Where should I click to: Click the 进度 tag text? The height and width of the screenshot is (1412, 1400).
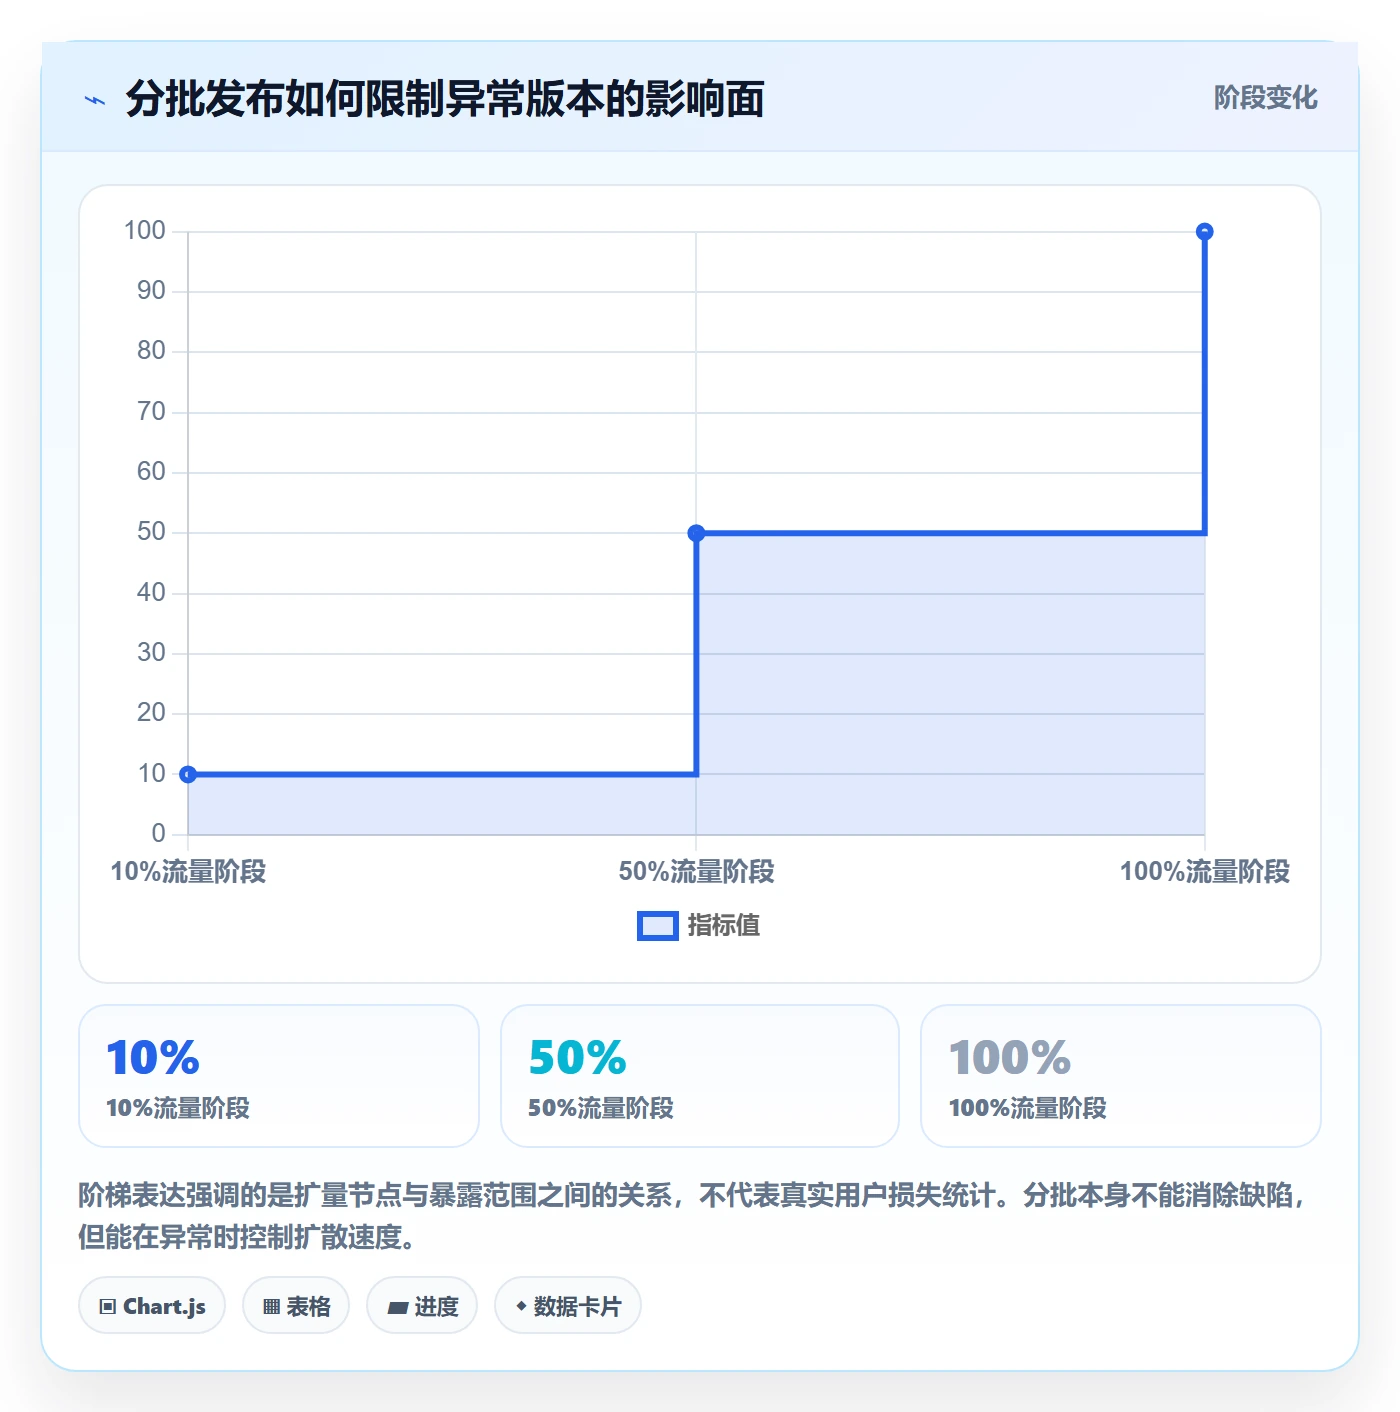pos(436,1306)
